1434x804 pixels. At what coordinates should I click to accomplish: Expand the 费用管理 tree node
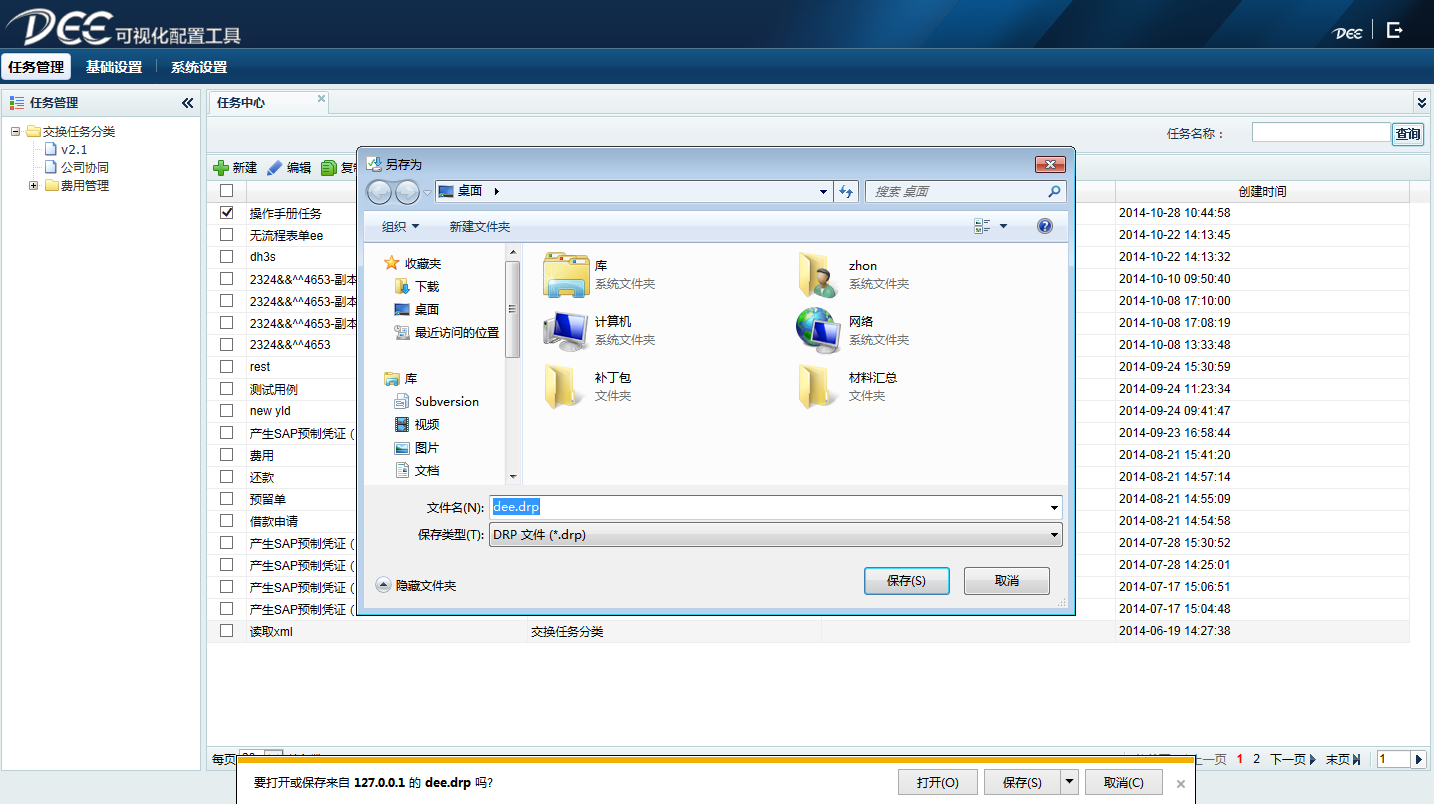click(33, 186)
